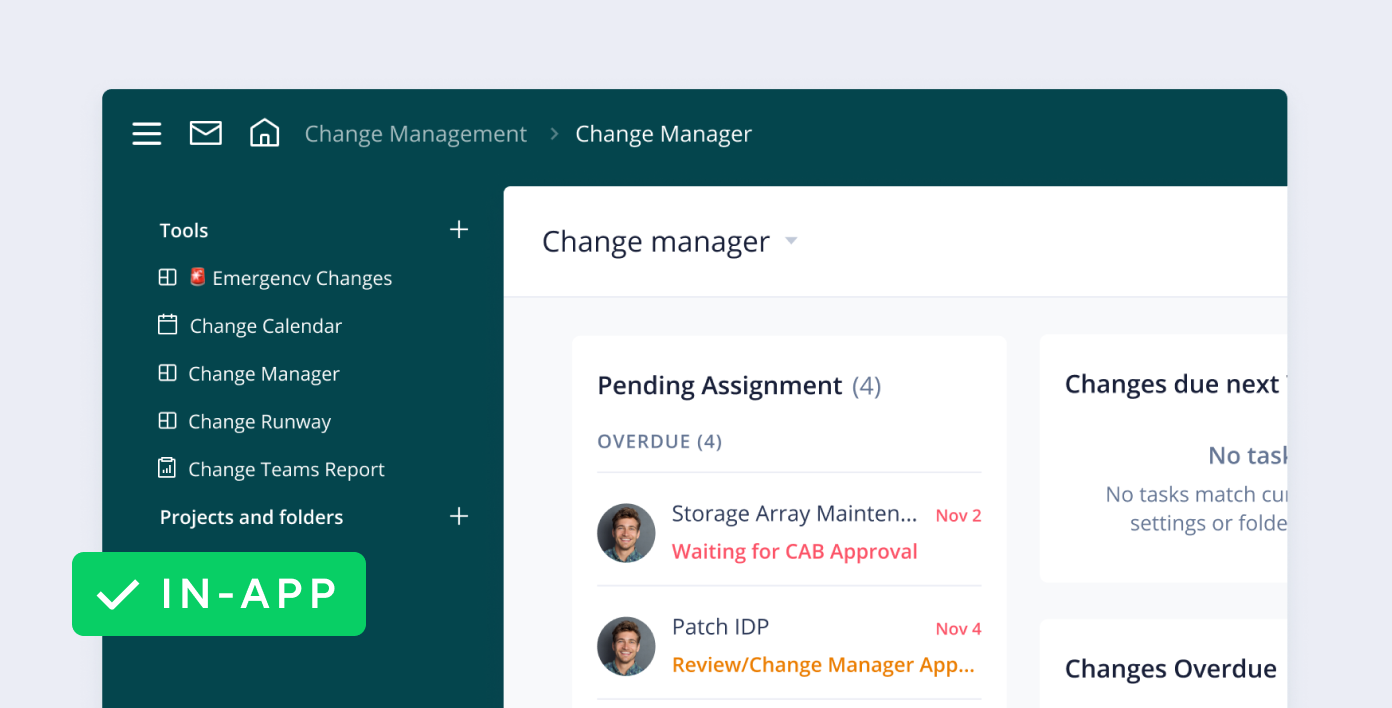This screenshot has height=708, width=1392.
Task: Click the Change Manager board icon
Action: (x=167, y=373)
